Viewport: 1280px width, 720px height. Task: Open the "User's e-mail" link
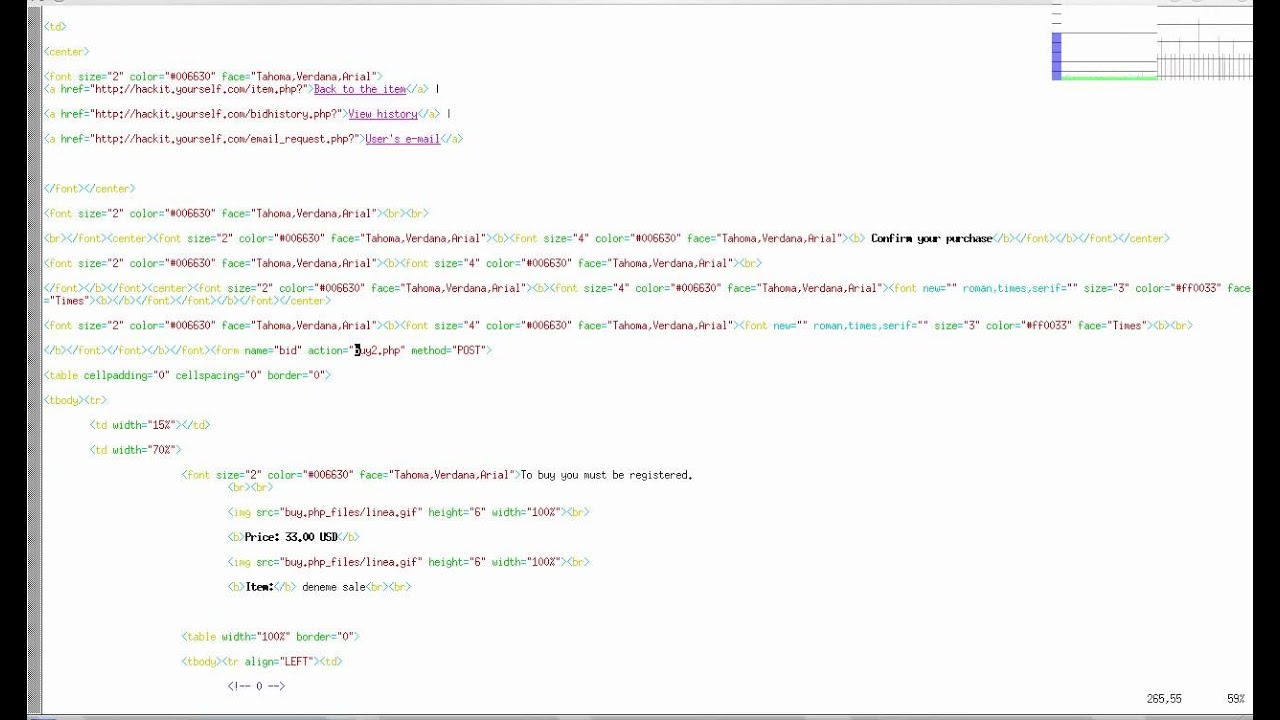(x=402, y=139)
